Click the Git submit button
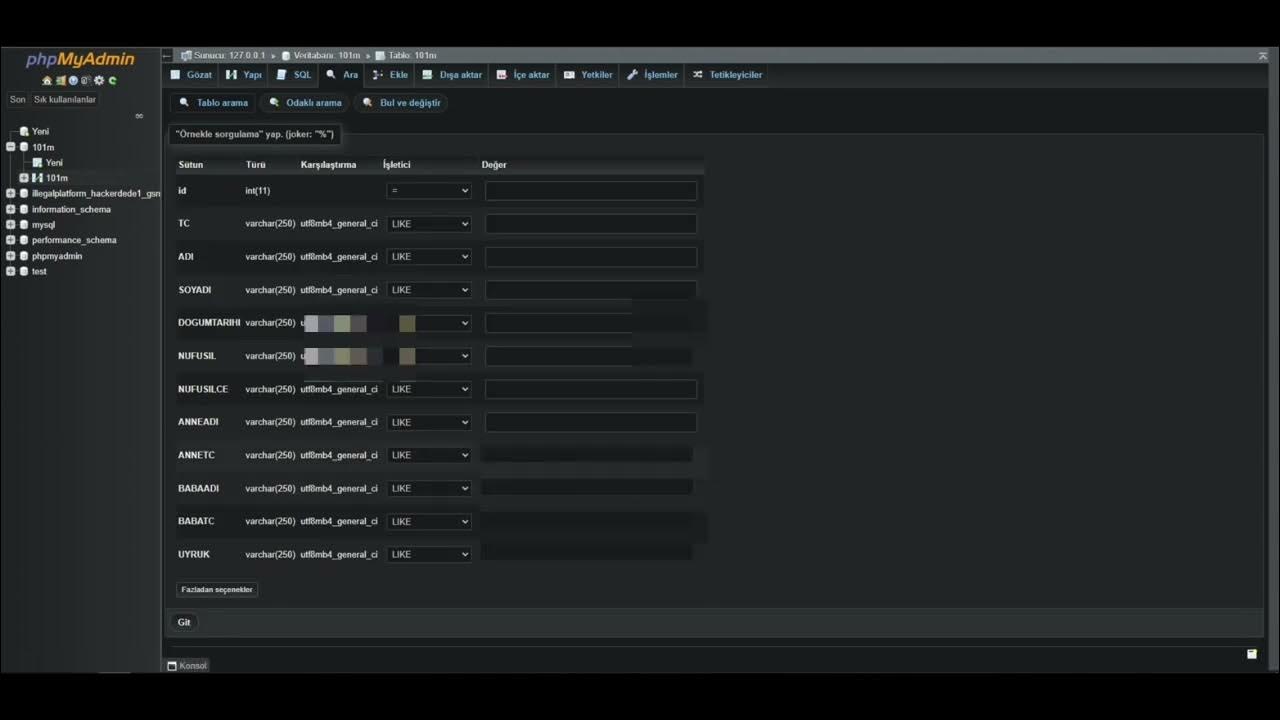This screenshot has height=720, width=1280. tap(184, 622)
